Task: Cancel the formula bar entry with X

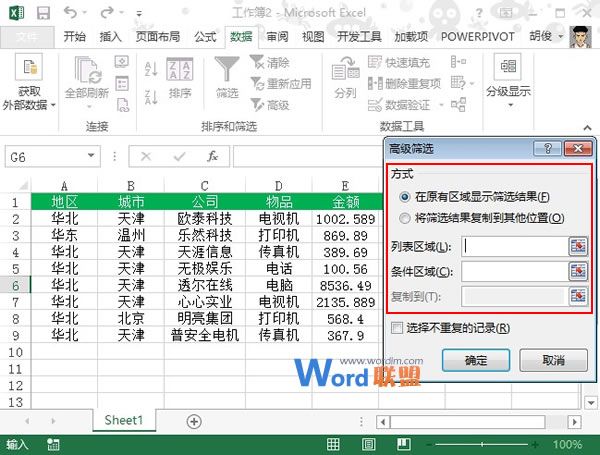Action: [x=146, y=156]
